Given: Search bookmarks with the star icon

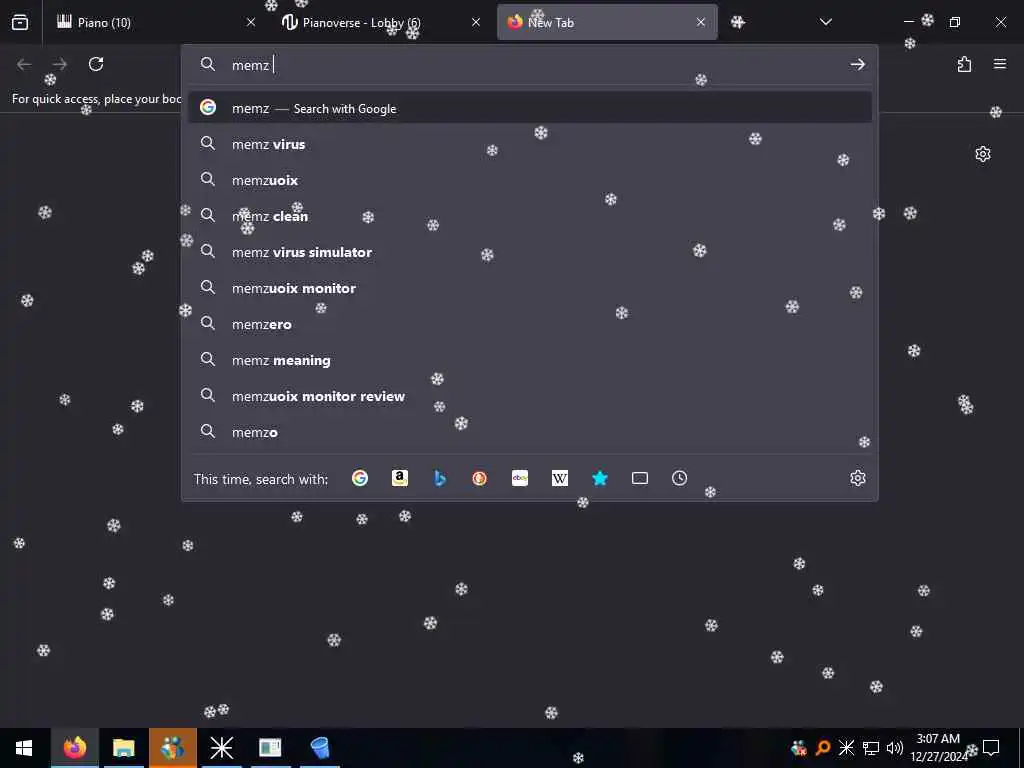Looking at the screenshot, I should coord(600,478).
